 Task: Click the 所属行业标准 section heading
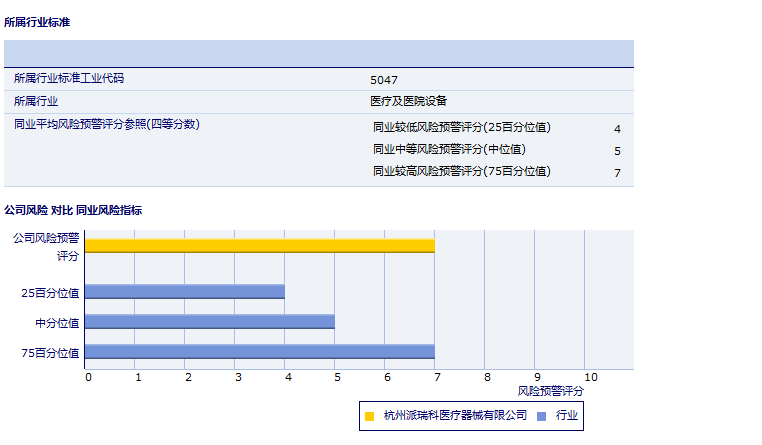pos(37,21)
